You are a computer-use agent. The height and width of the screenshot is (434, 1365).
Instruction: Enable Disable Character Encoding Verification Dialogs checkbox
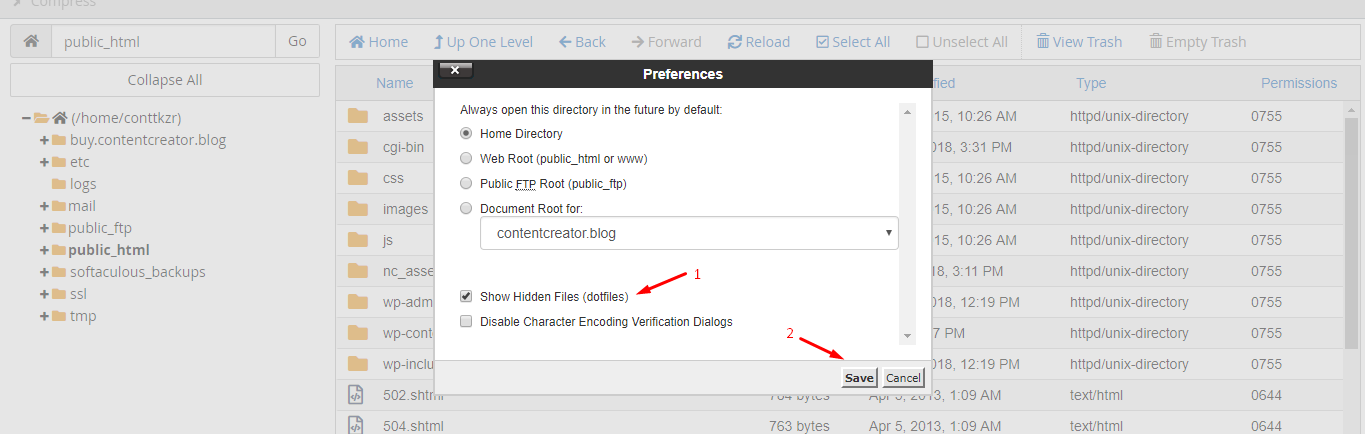coord(466,322)
